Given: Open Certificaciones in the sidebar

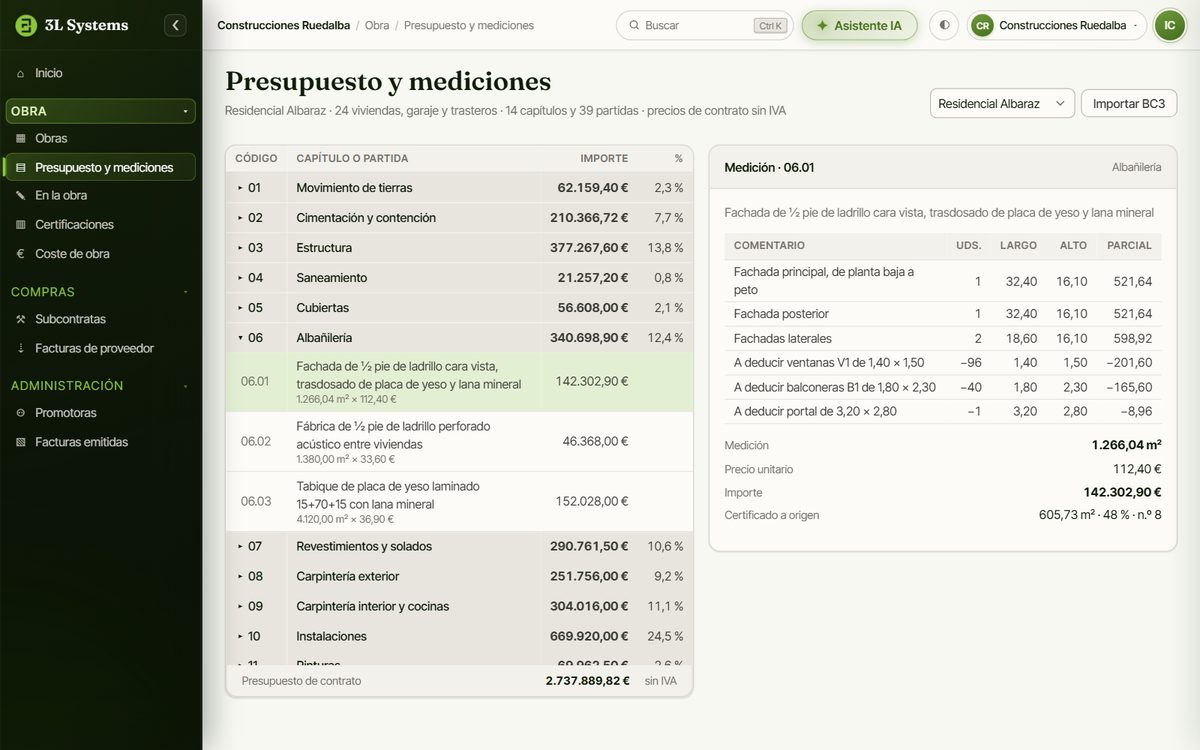Looking at the screenshot, I should point(100,225).
